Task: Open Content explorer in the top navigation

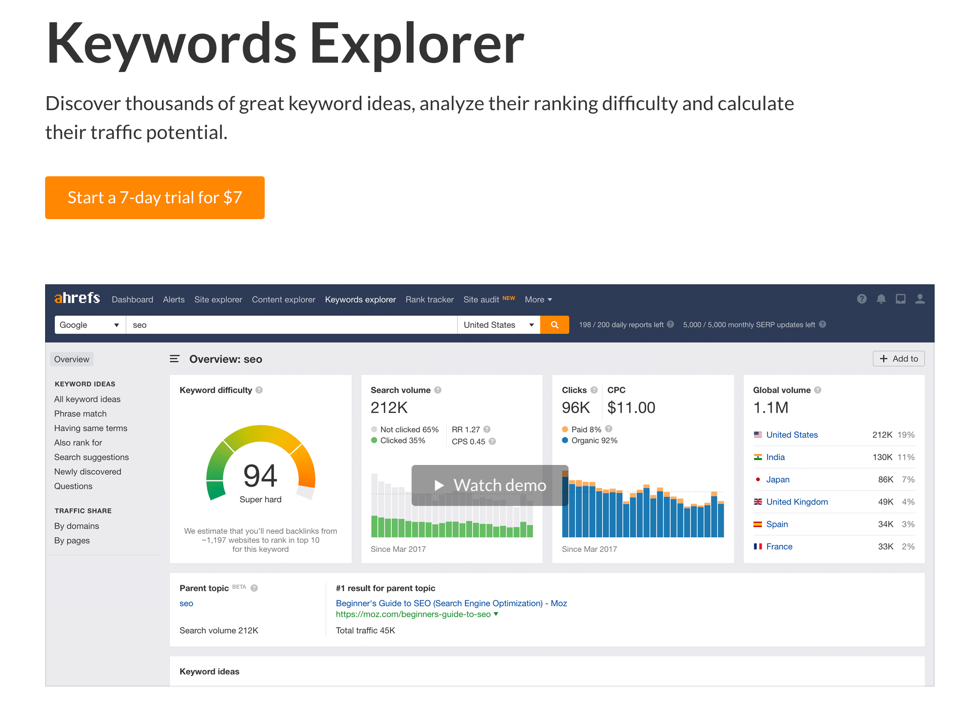Action: click(283, 299)
